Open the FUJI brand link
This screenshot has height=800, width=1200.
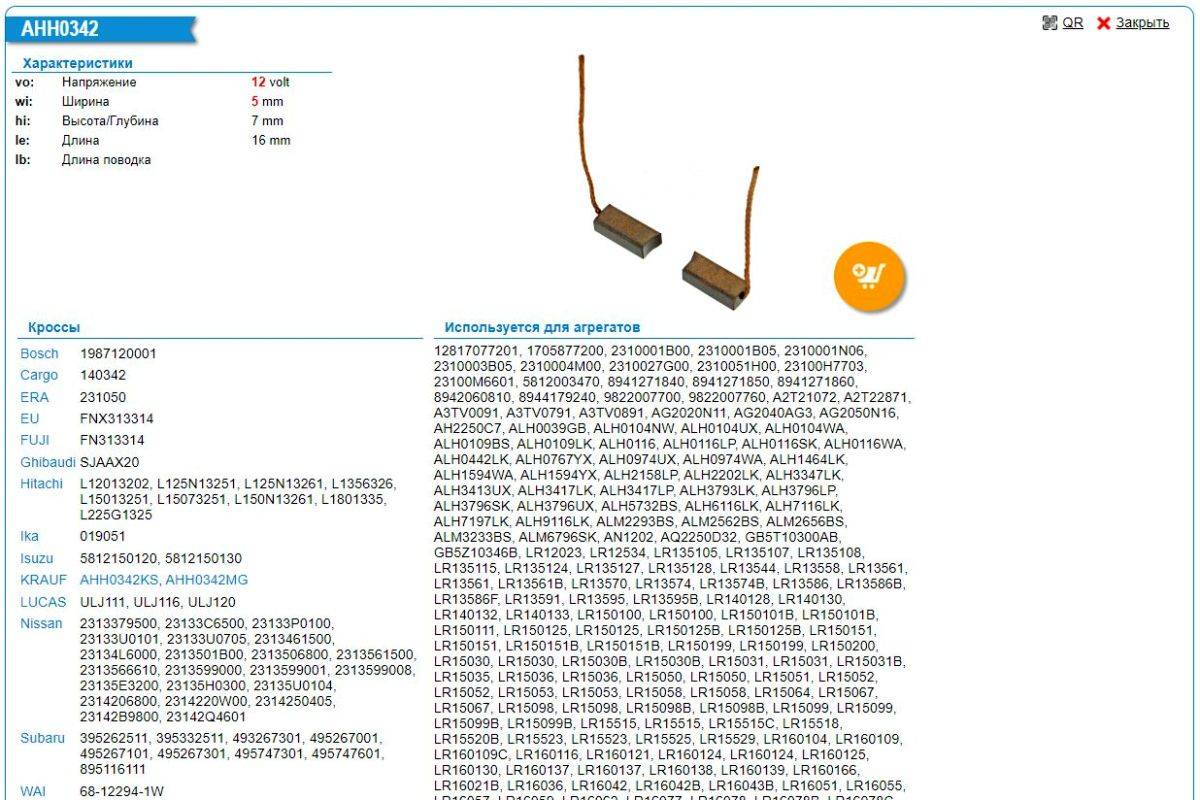(x=34, y=440)
